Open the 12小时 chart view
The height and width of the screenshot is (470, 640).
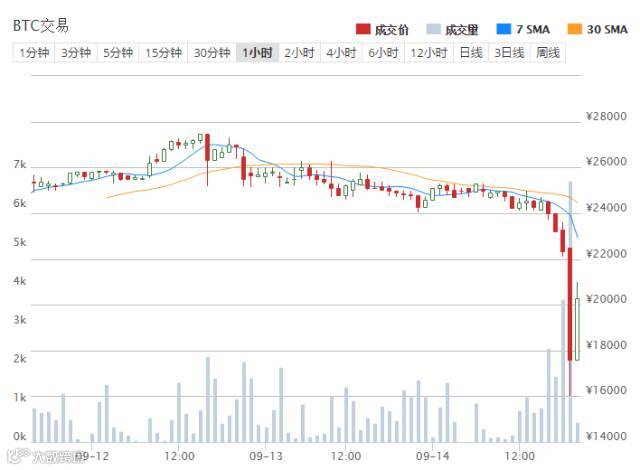[429, 53]
